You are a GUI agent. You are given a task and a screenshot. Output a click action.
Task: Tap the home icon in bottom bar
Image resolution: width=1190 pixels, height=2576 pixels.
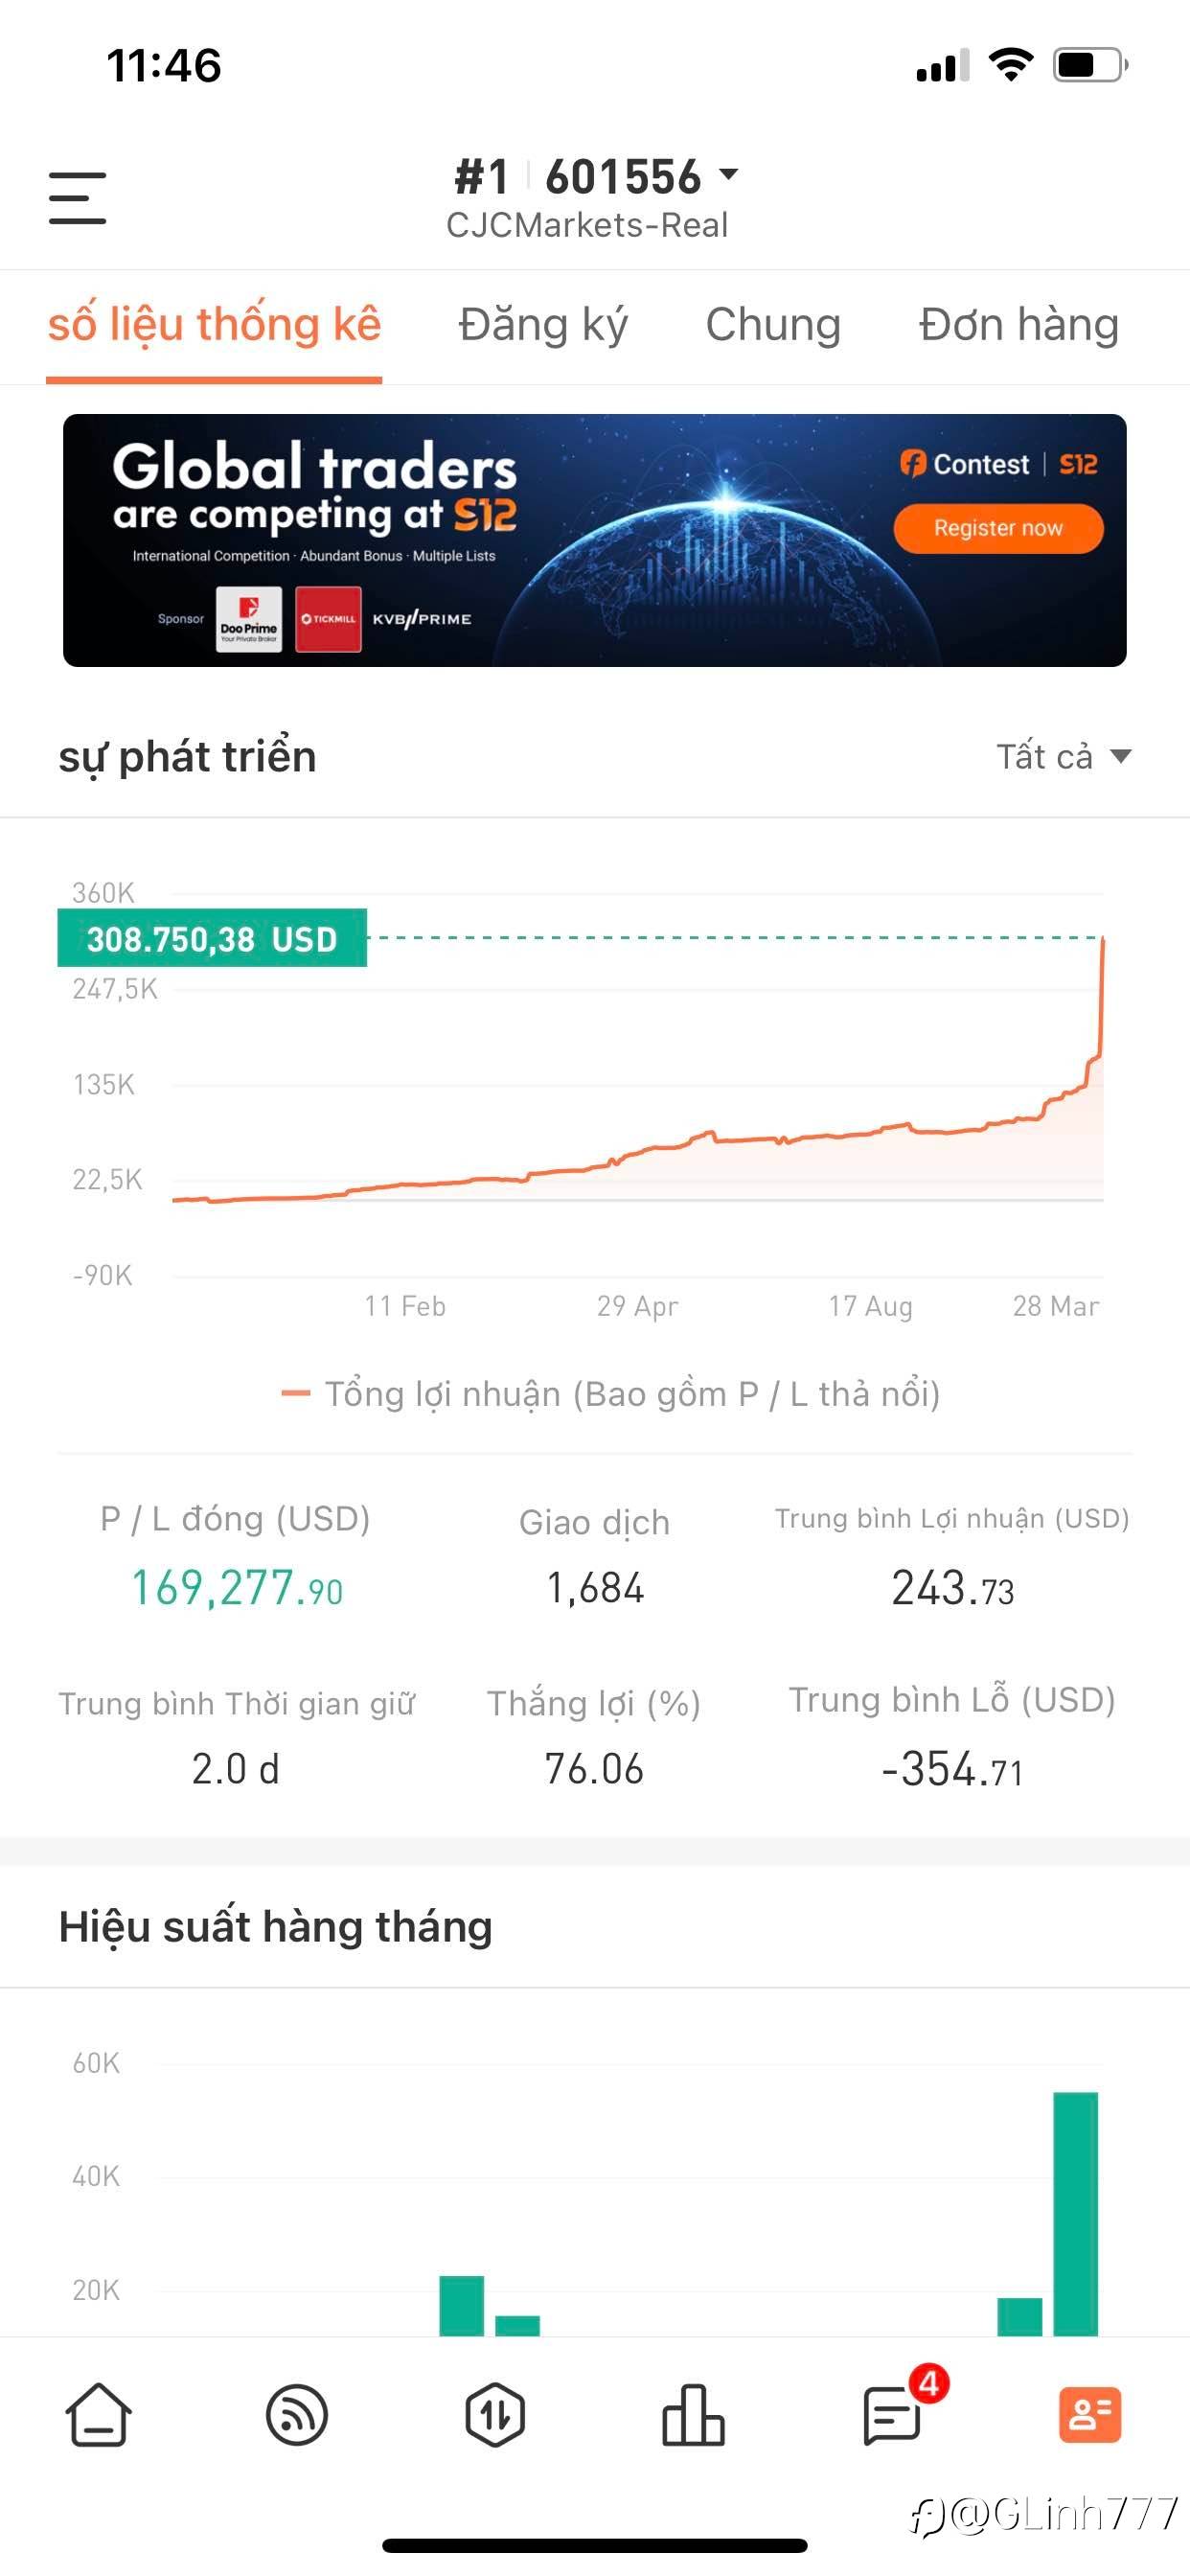pos(98,2414)
